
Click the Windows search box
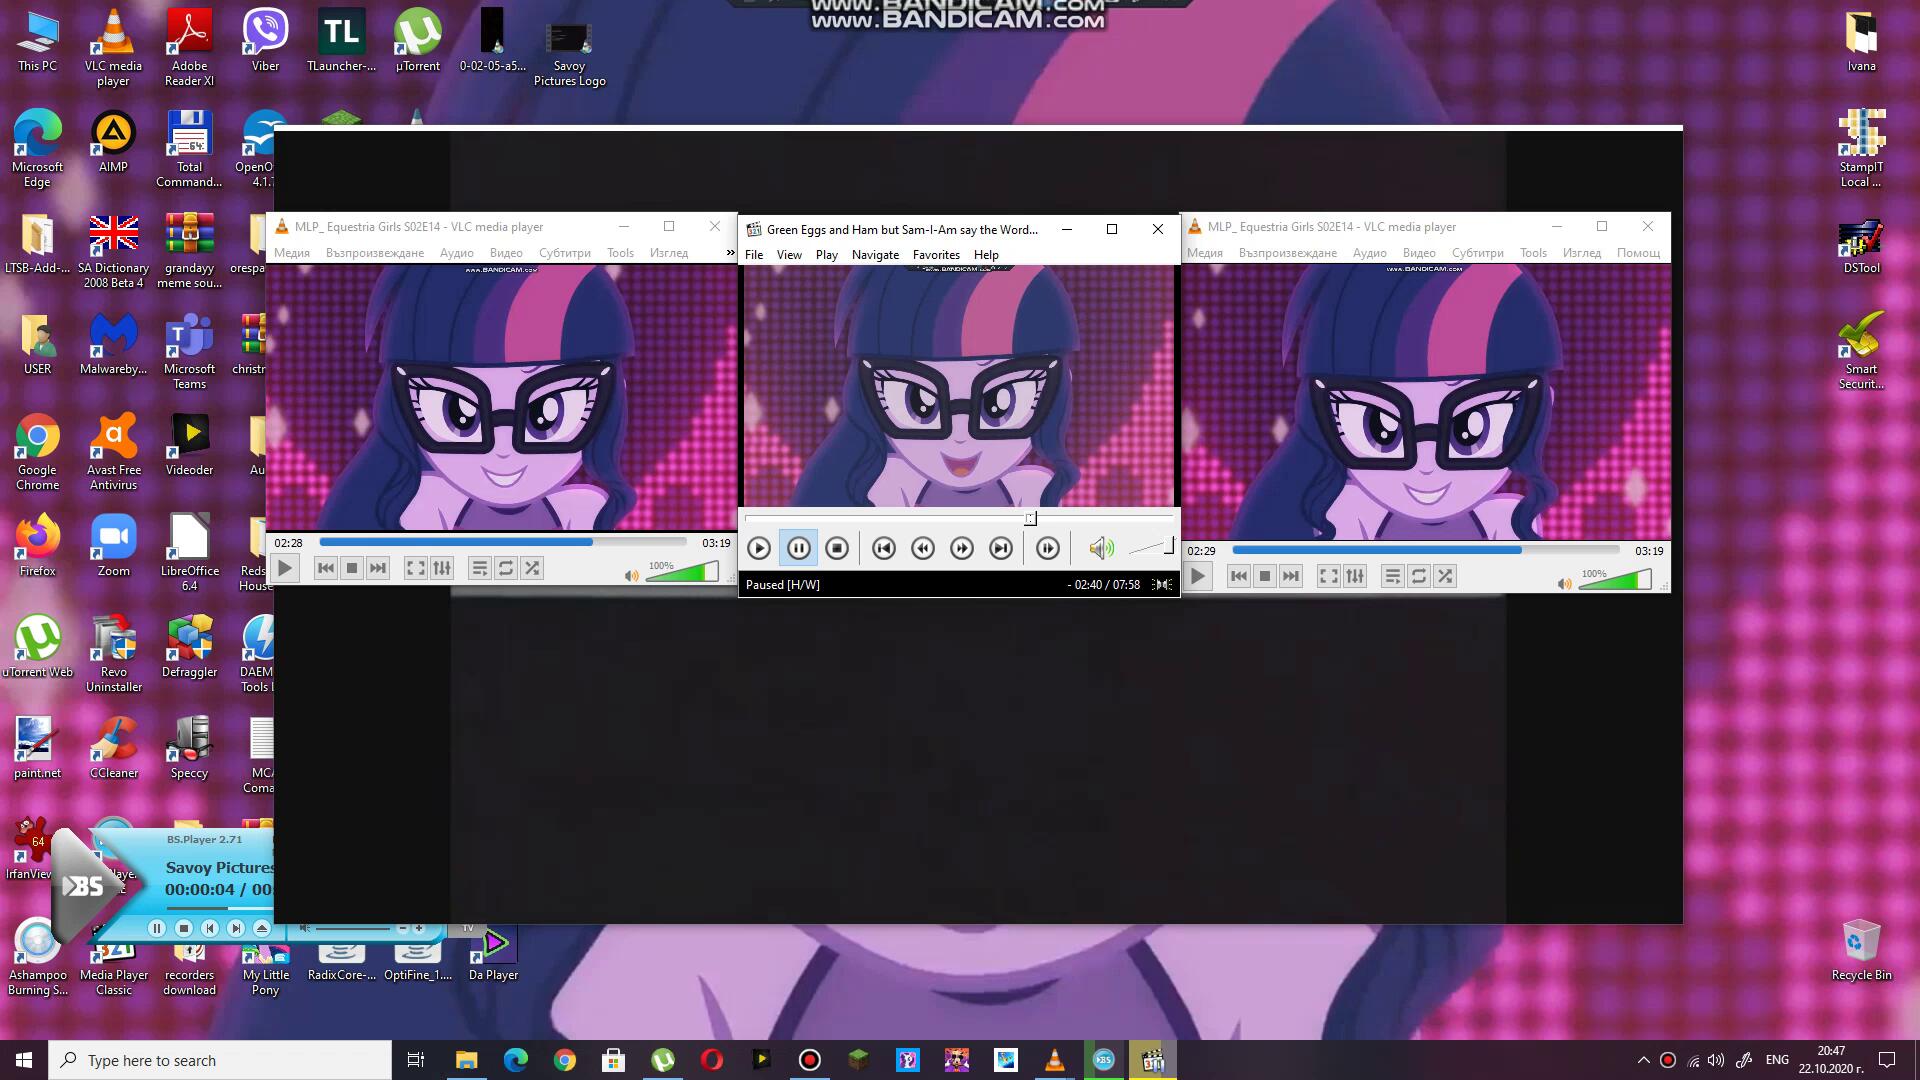[220, 1060]
